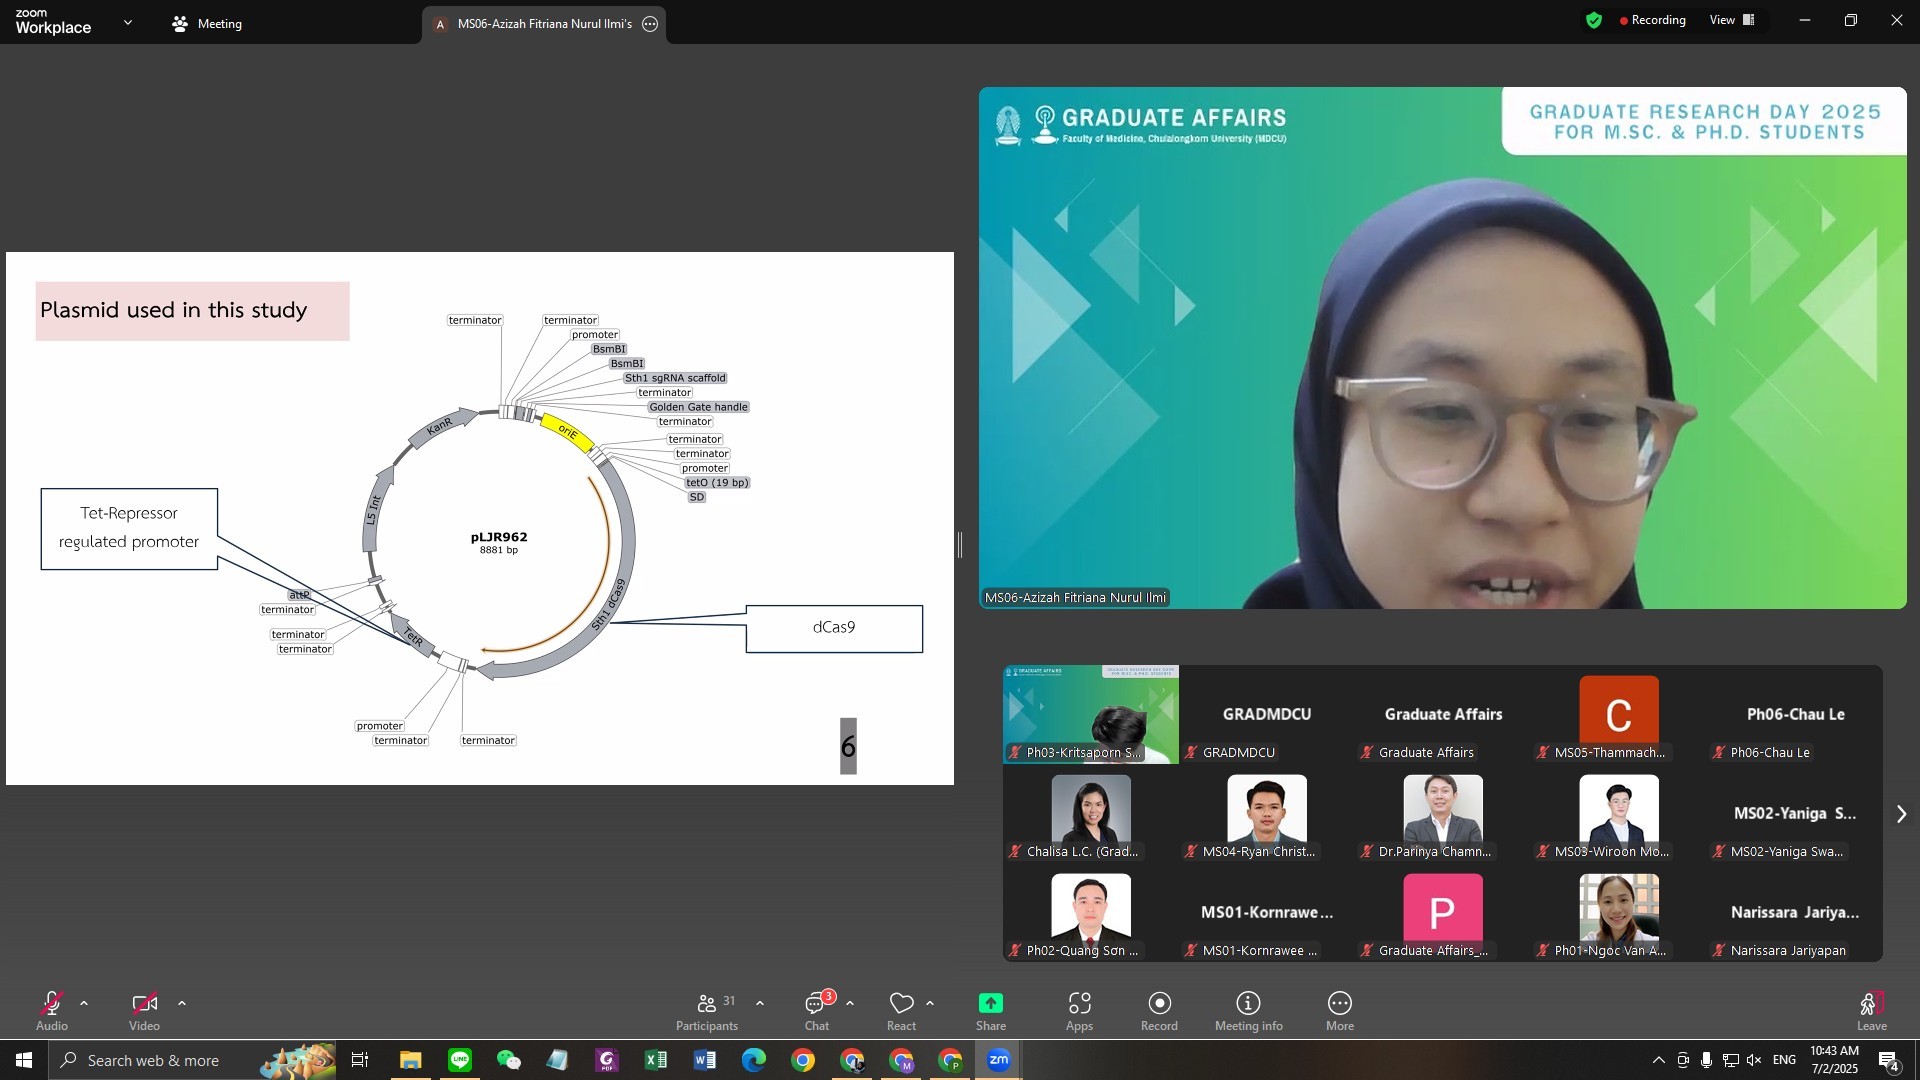Show next page of participant thumbnails
This screenshot has height=1080, width=1920.
click(1901, 814)
